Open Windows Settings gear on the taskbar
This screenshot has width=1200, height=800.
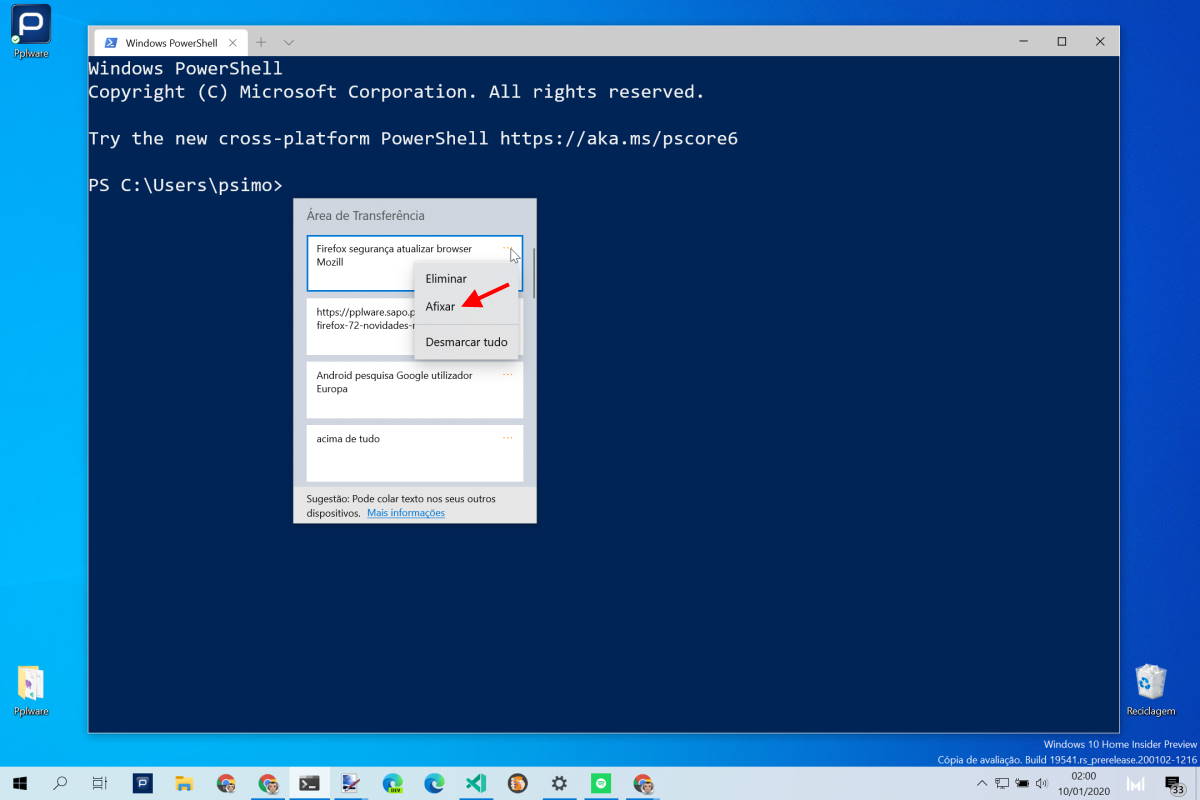559,783
